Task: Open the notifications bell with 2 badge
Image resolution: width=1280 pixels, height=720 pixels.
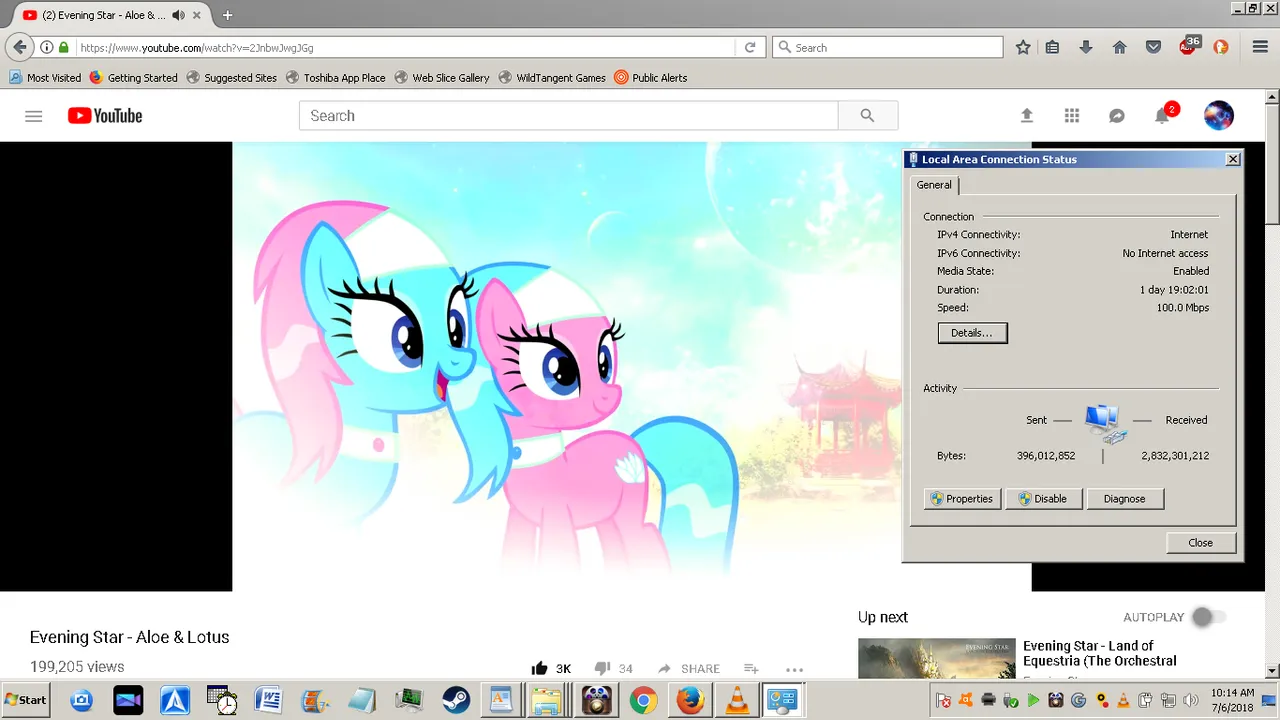Action: click(x=1164, y=114)
